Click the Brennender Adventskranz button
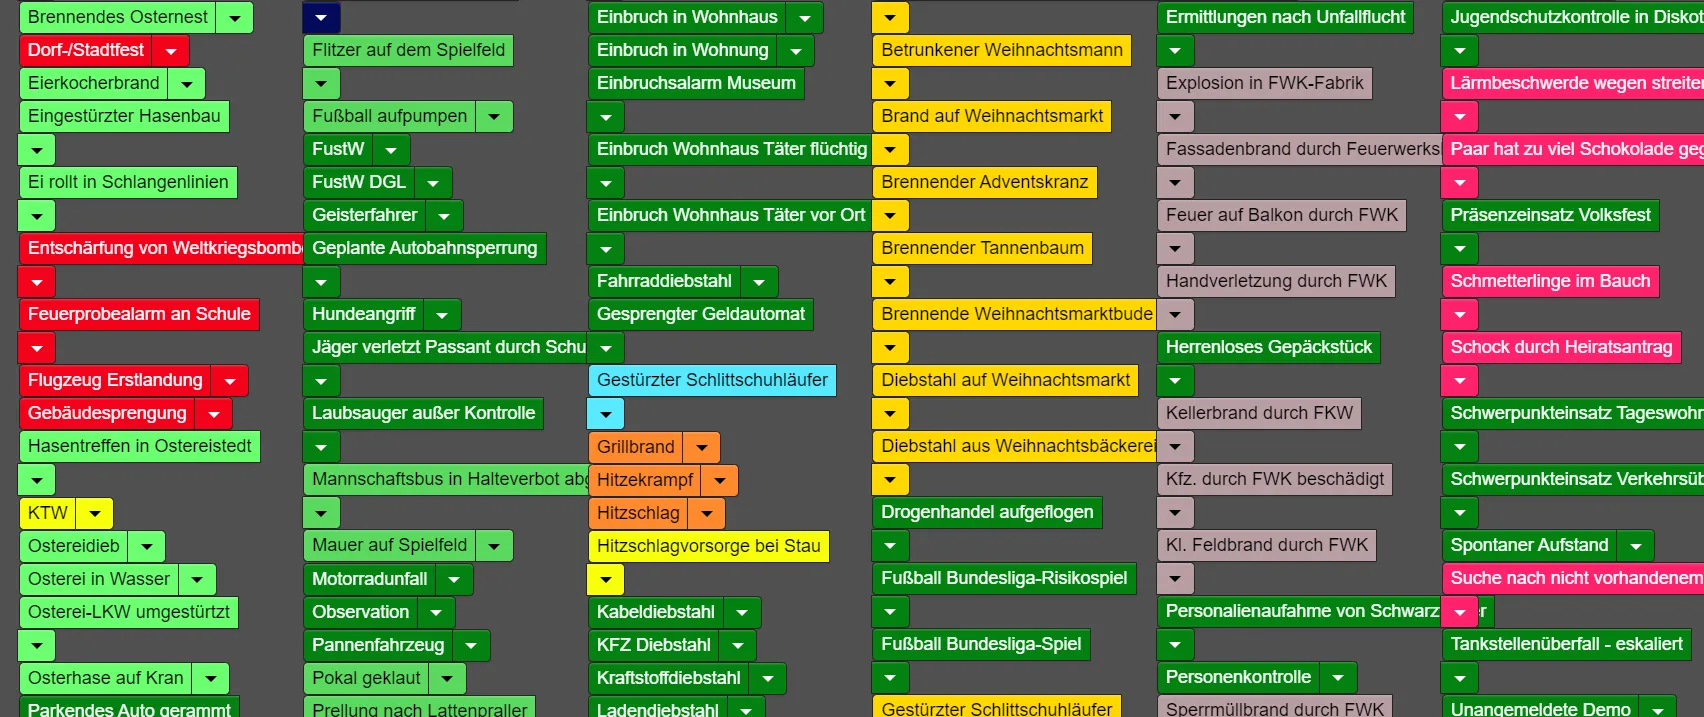 click(984, 182)
